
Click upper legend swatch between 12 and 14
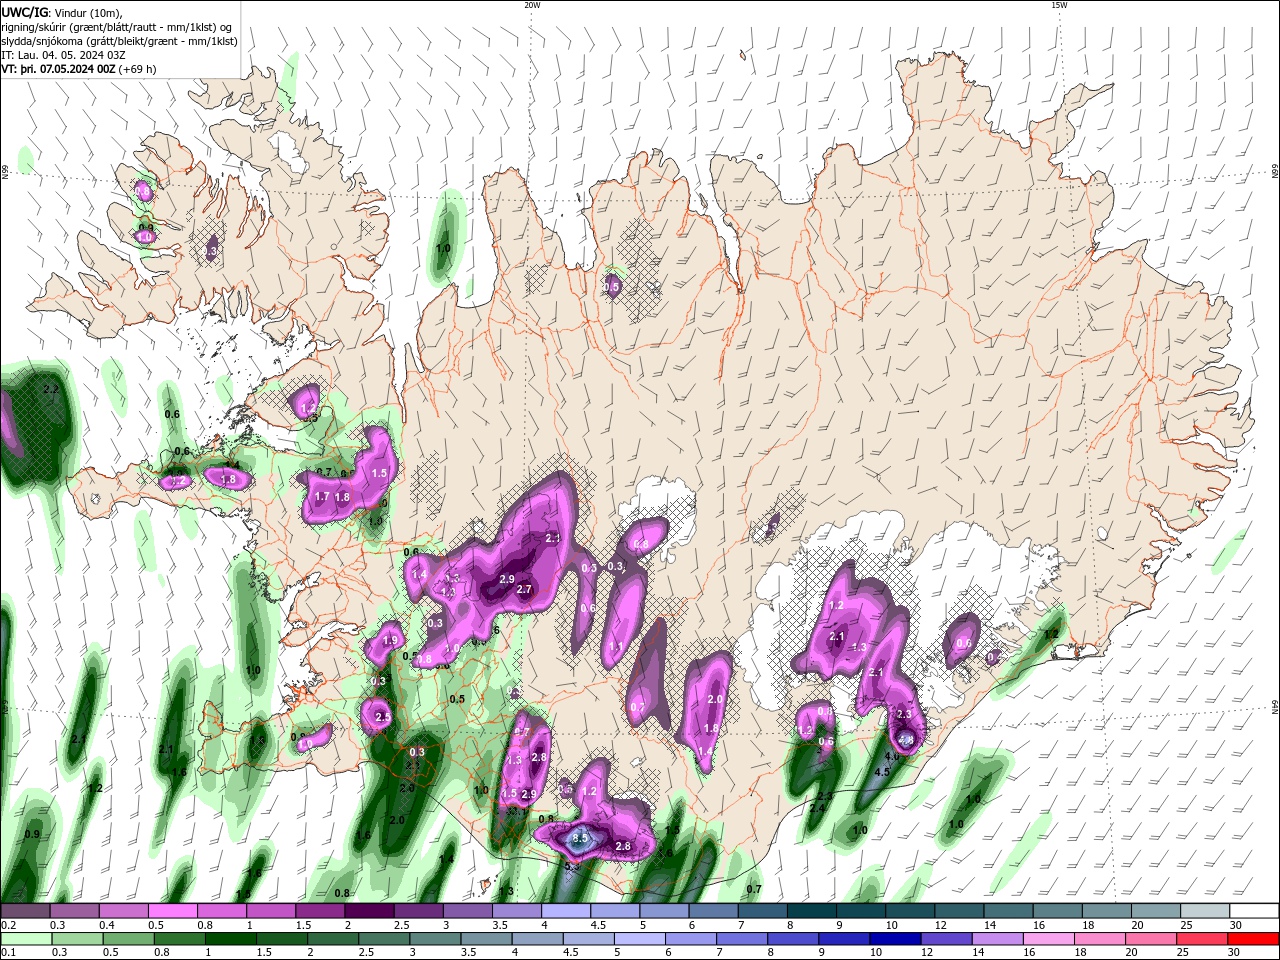click(x=960, y=911)
